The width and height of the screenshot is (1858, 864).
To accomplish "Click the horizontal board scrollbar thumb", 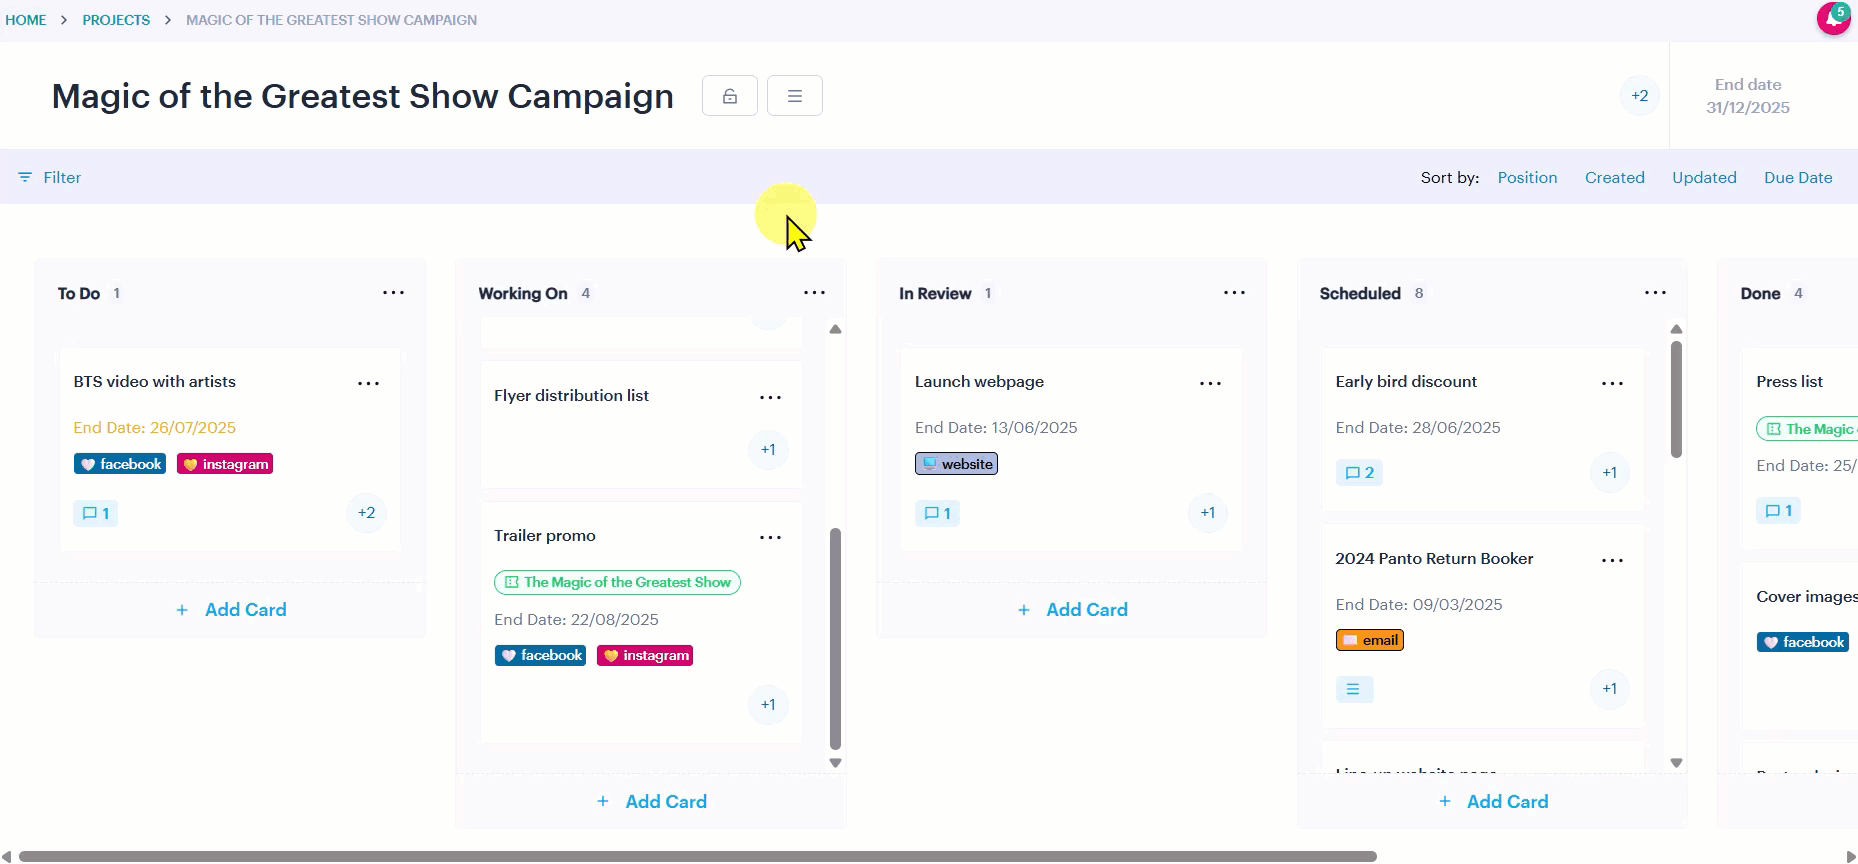I will tap(698, 856).
